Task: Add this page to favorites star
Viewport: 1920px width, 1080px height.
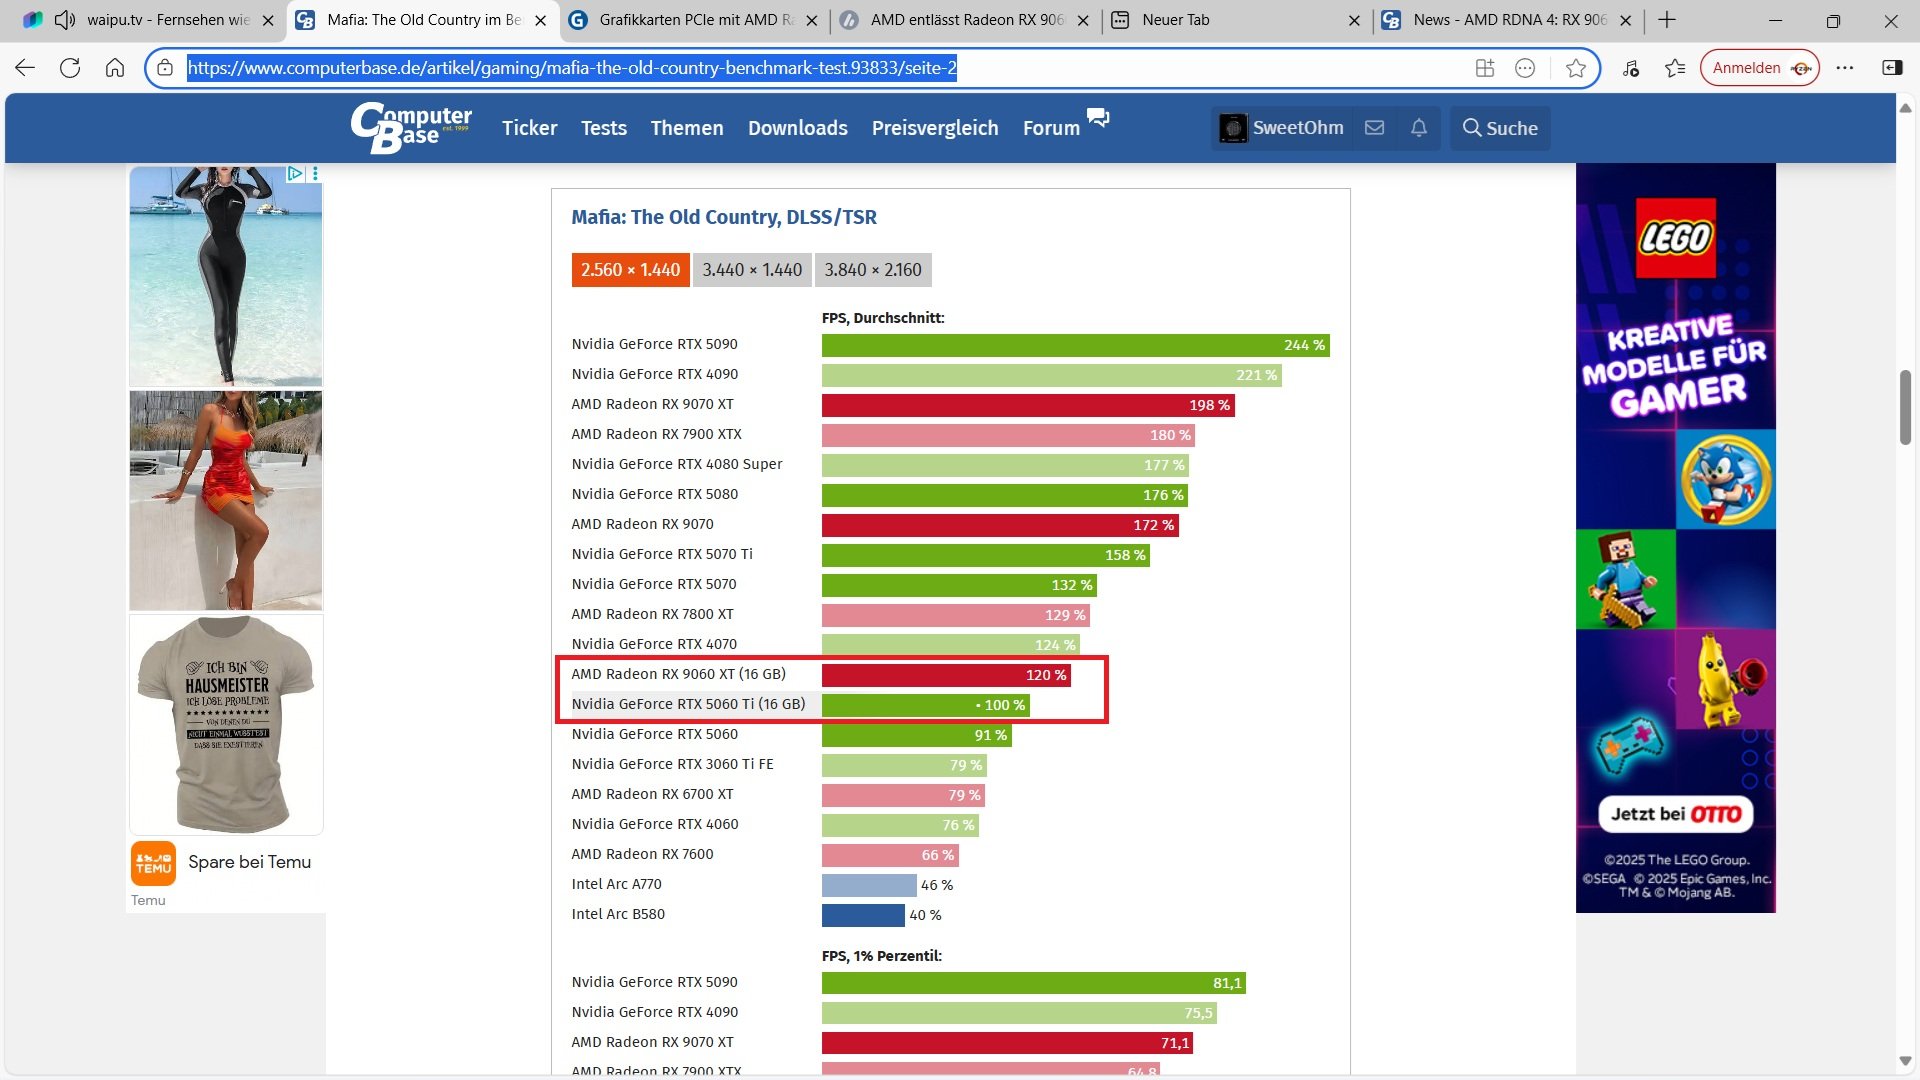Action: pyautogui.click(x=1576, y=68)
